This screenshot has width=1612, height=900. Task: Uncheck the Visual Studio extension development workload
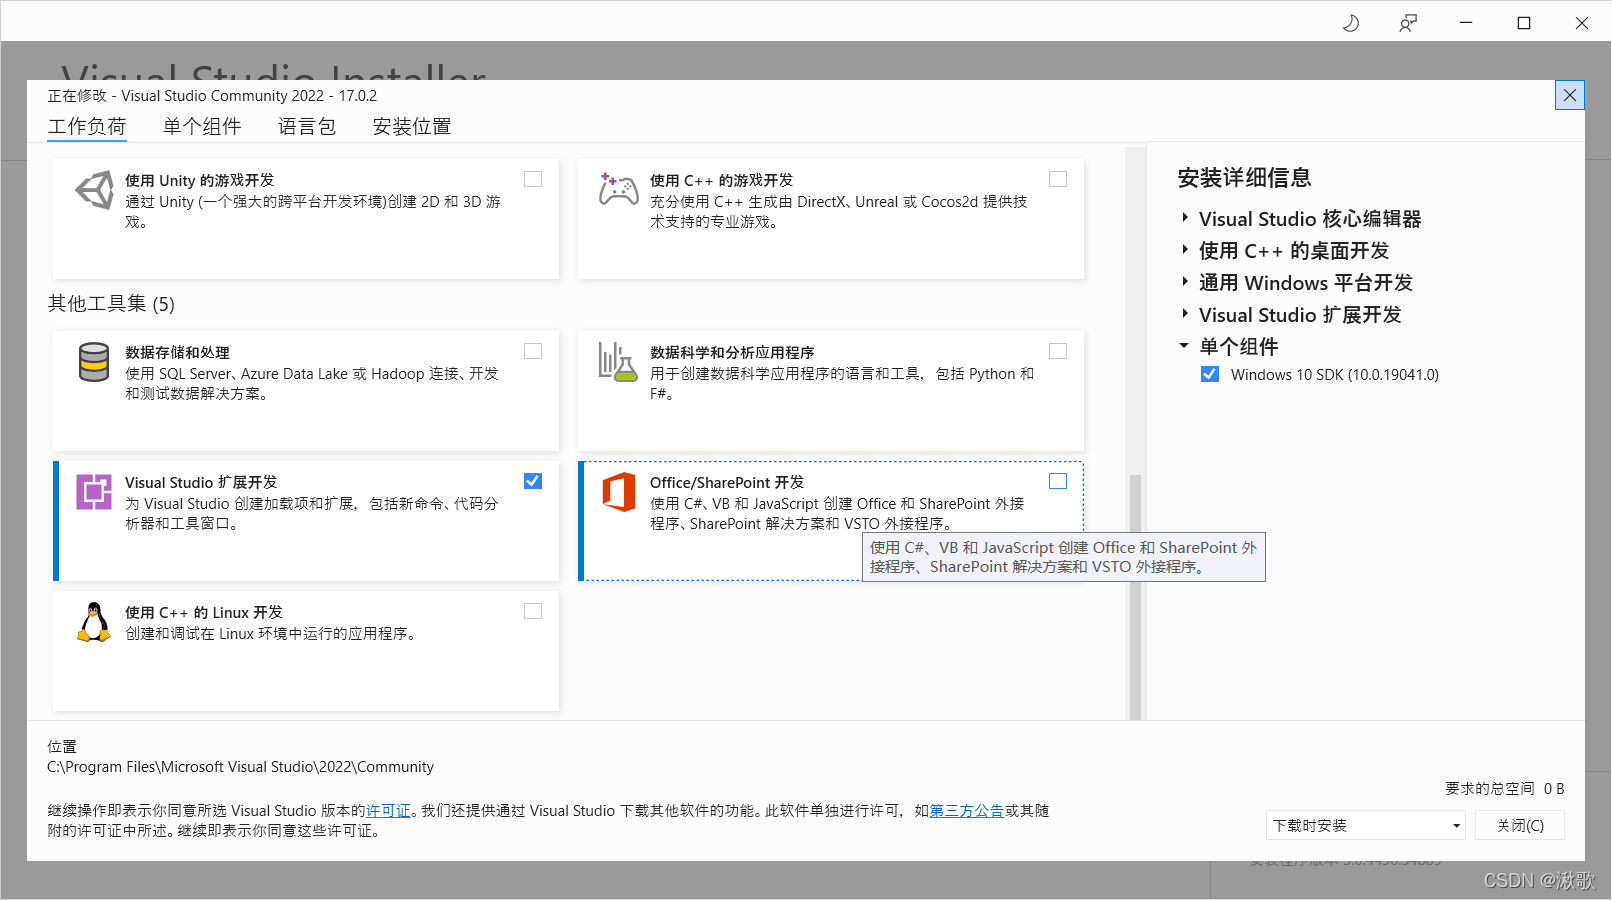[533, 481]
